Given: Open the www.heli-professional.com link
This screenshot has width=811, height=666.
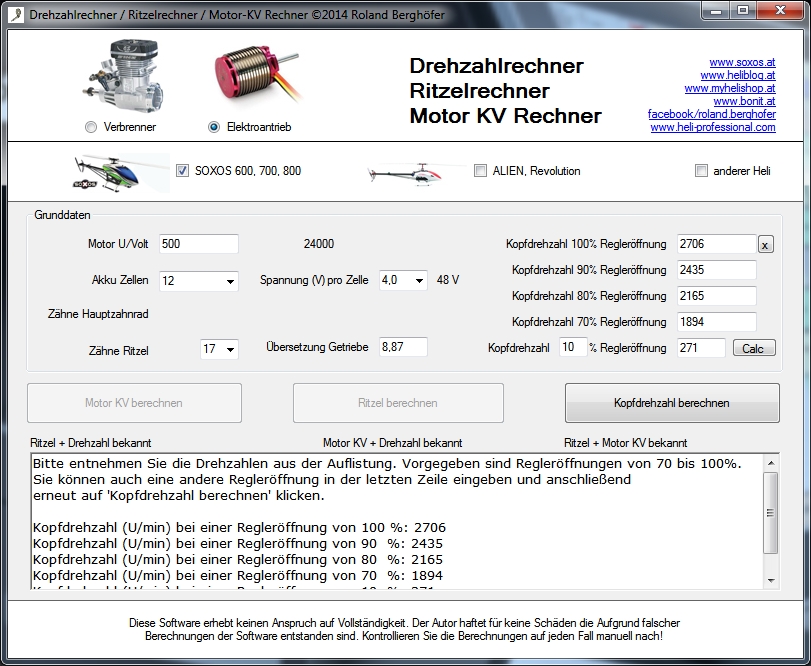Looking at the screenshot, I should tap(713, 127).
